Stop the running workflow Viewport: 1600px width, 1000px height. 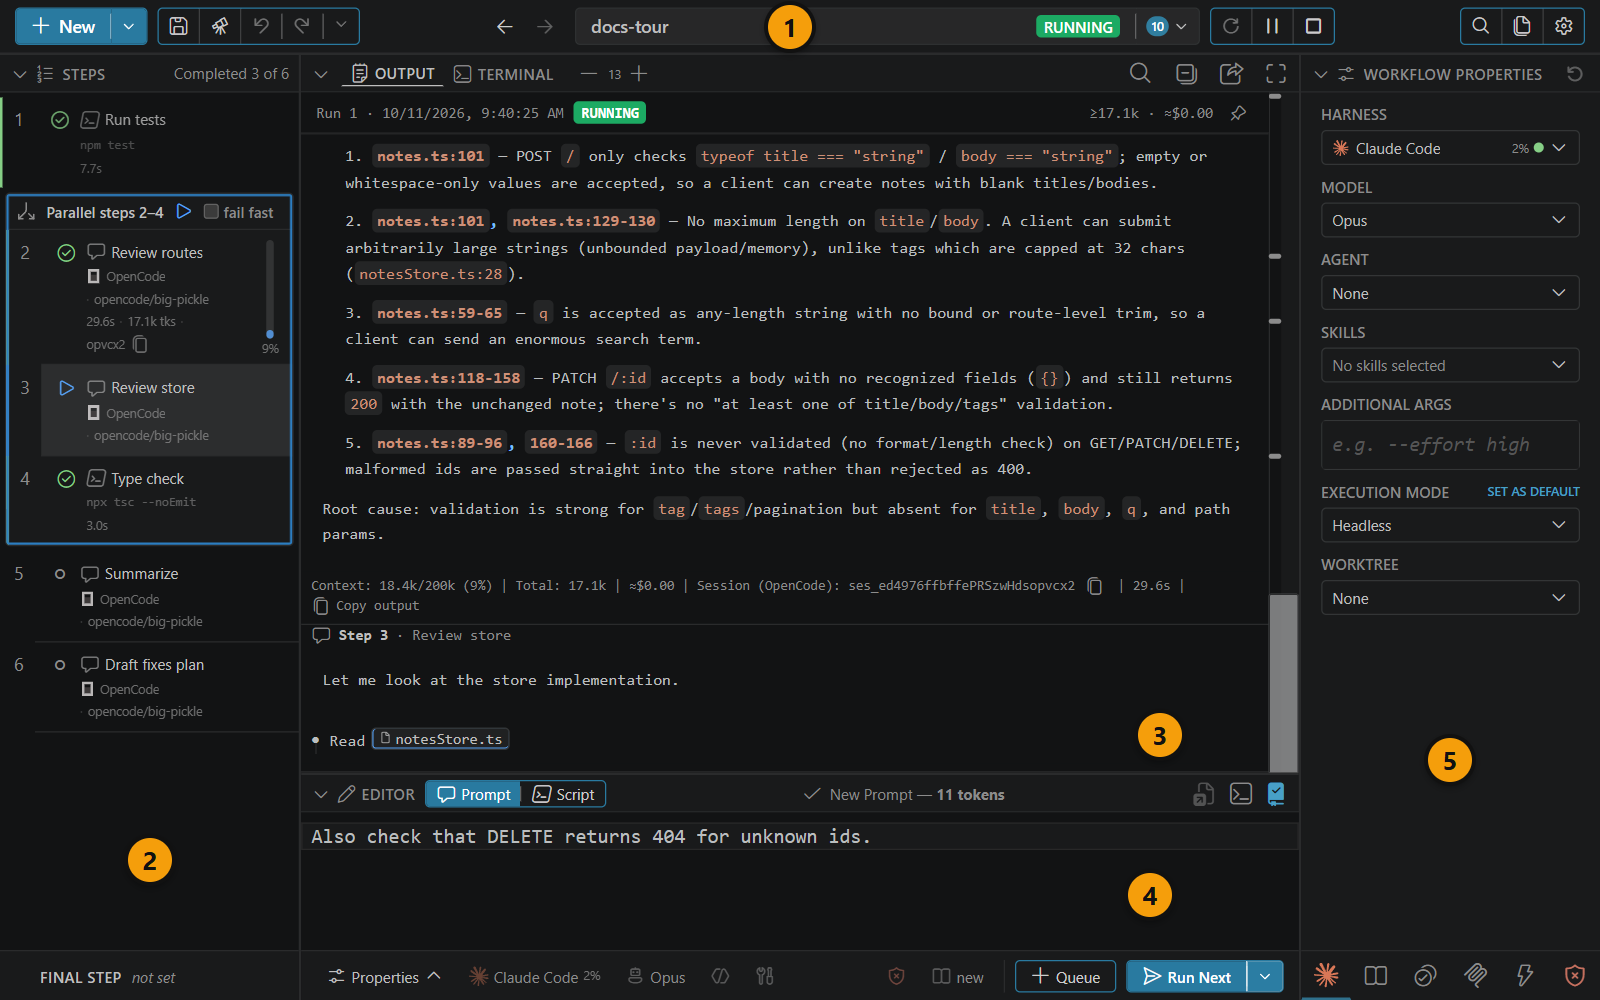1314,27
